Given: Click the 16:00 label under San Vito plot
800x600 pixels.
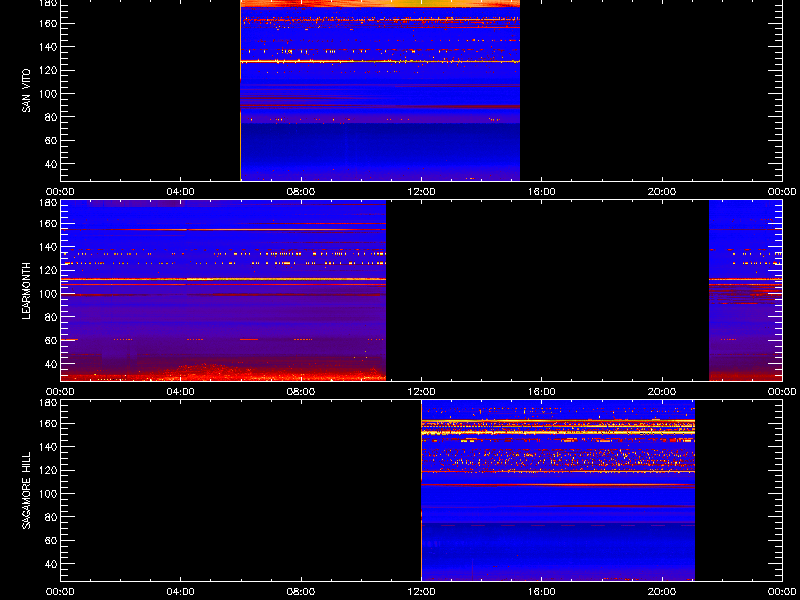Looking at the screenshot, I should pos(542,192).
